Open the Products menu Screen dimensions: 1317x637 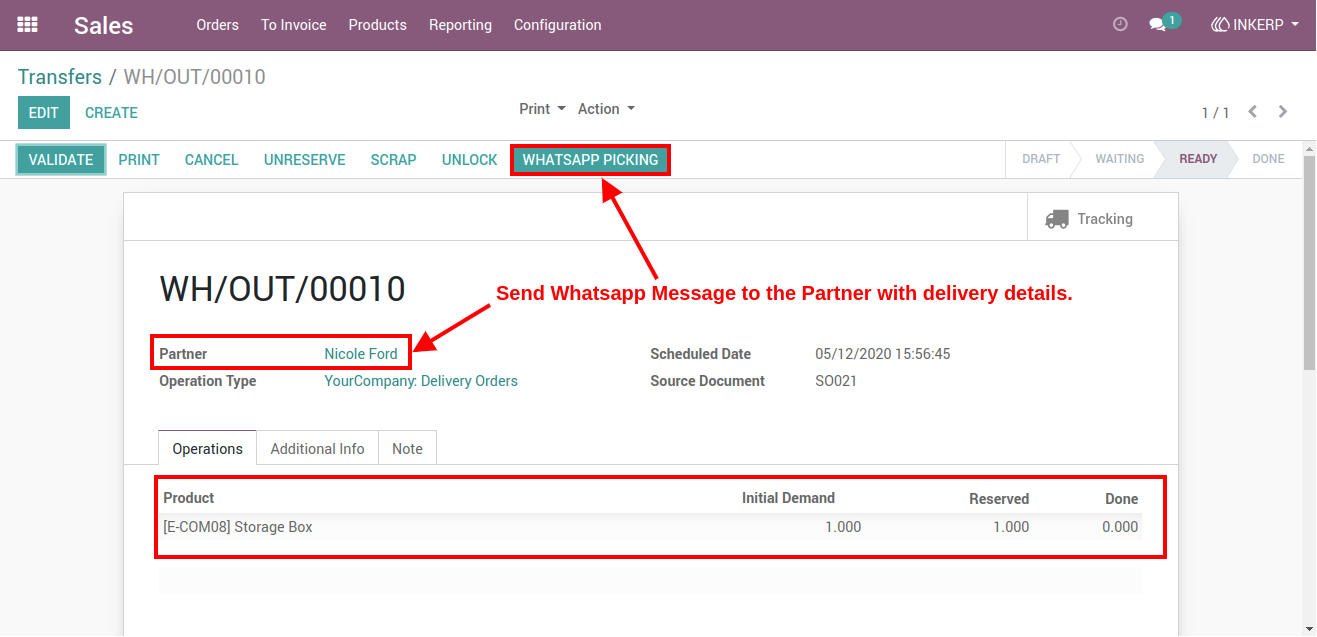point(378,25)
